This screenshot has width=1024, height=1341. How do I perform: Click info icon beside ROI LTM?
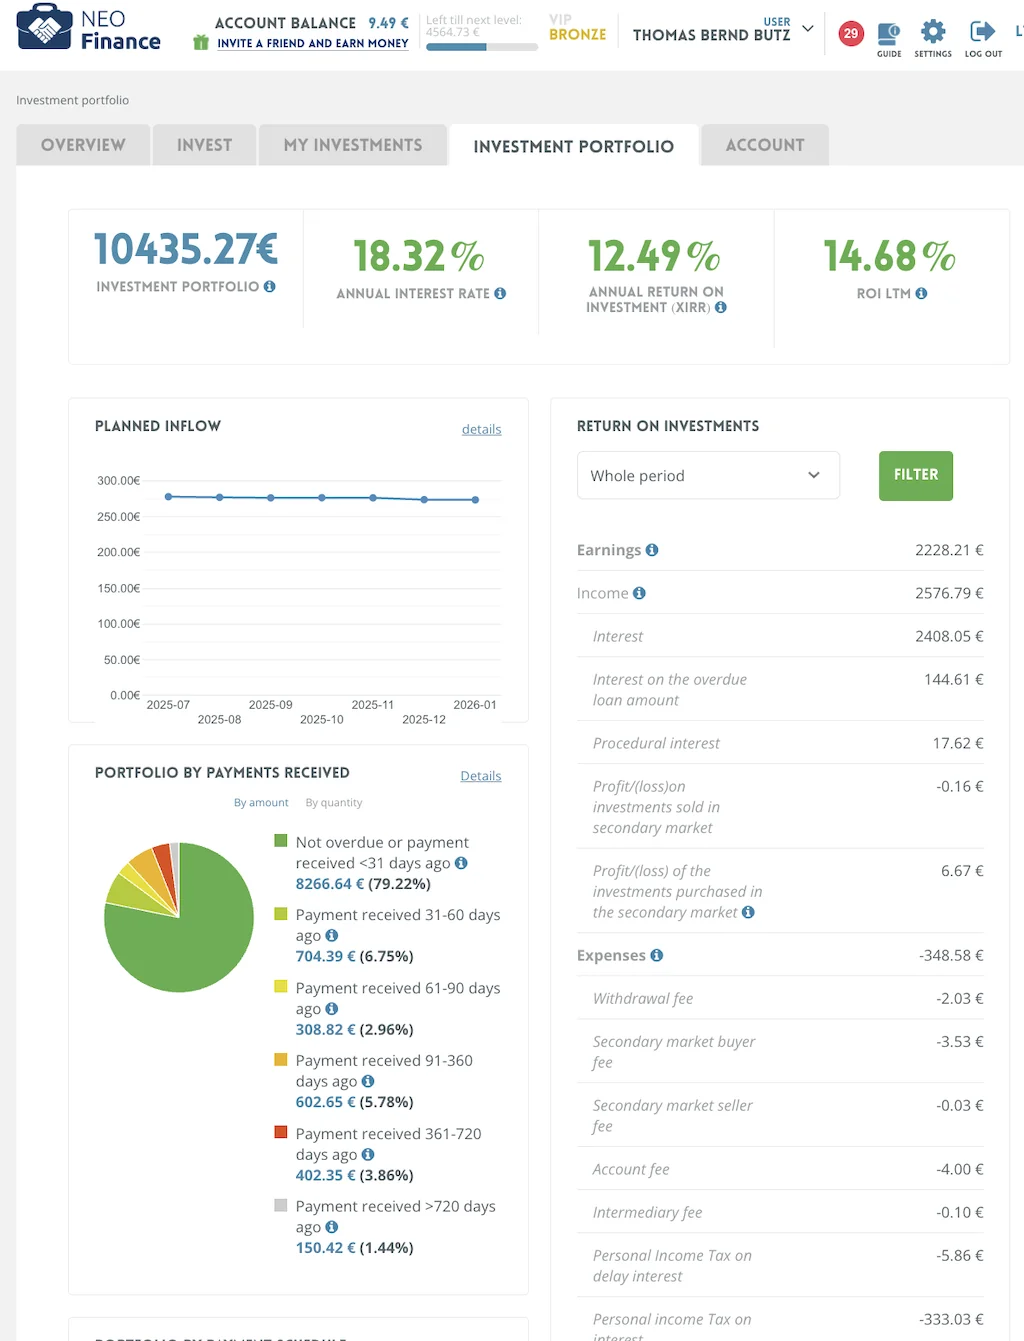point(921,293)
